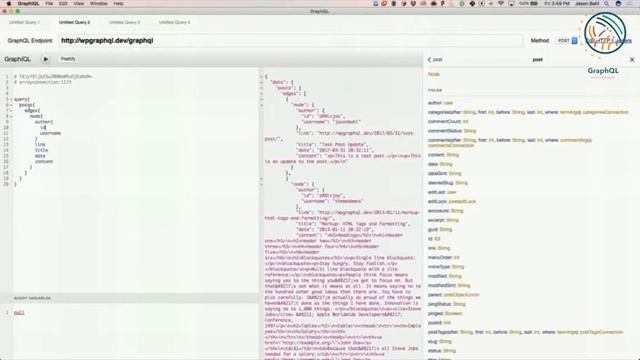
Task: Click the editLock field in docs
Action: pyautogui.click(x=437, y=202)
